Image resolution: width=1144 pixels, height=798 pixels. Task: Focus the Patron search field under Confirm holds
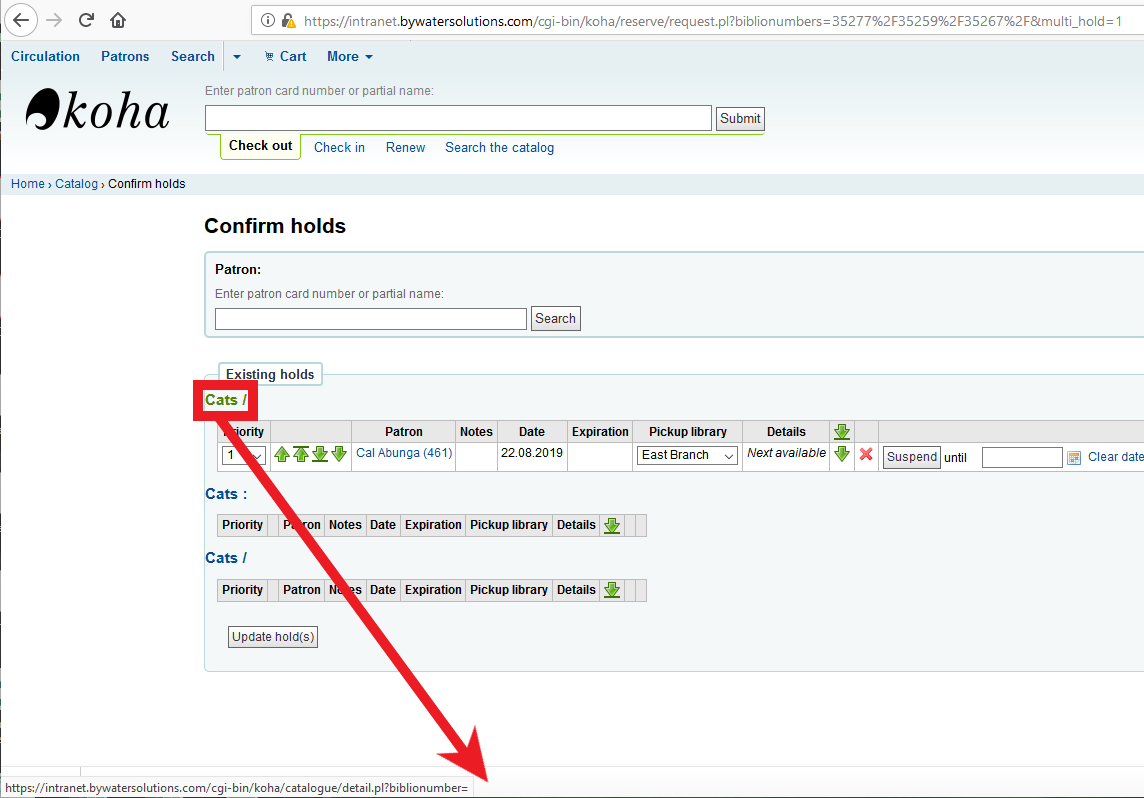click(x=370, y=319)
